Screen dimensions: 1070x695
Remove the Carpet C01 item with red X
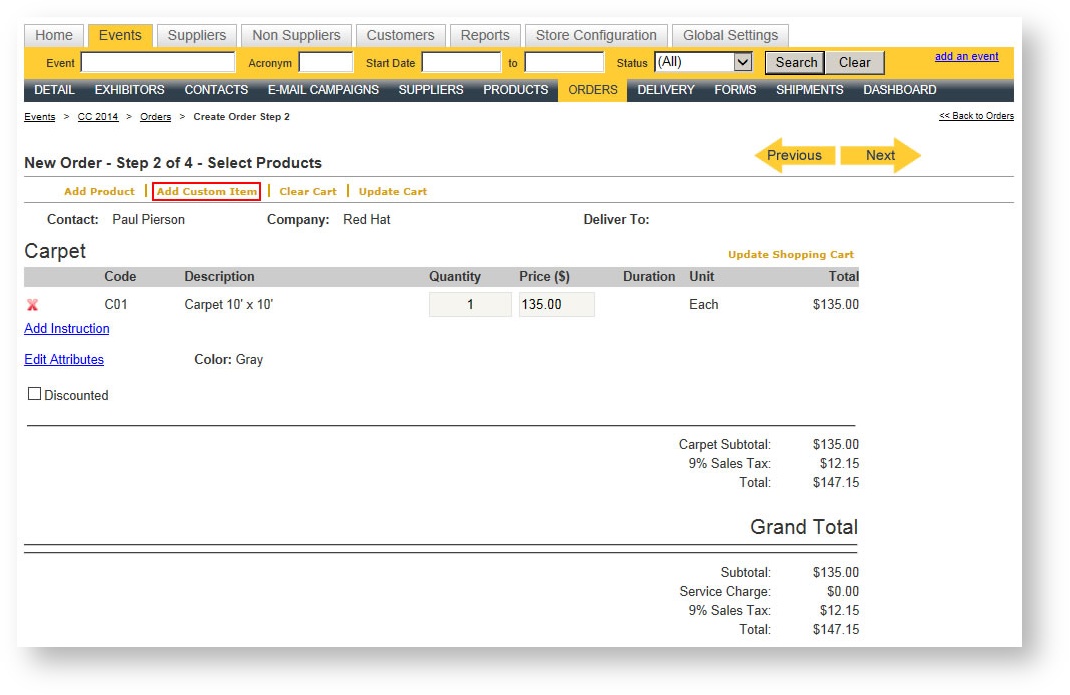pos(32,305)
